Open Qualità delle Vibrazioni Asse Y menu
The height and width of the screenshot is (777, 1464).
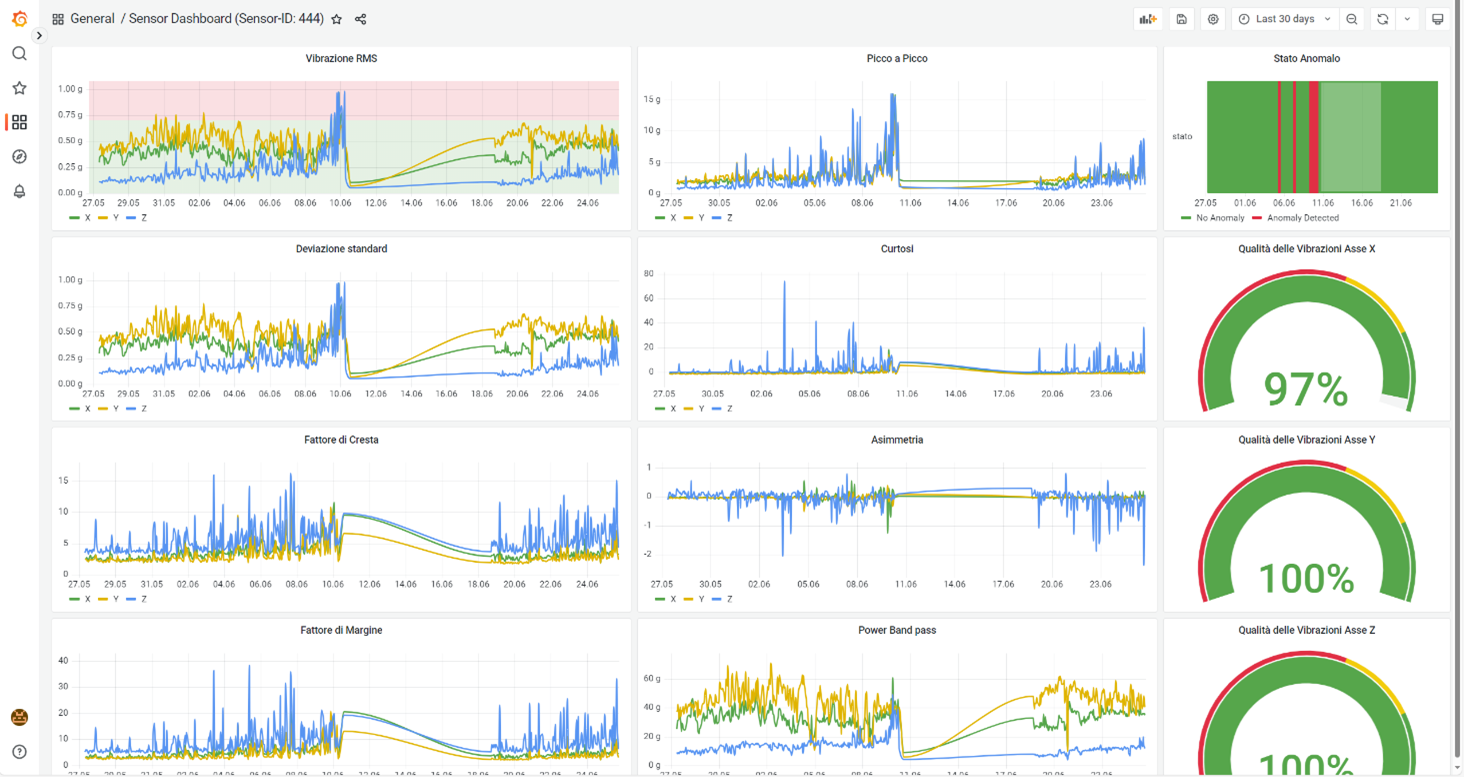(1307, 440)
